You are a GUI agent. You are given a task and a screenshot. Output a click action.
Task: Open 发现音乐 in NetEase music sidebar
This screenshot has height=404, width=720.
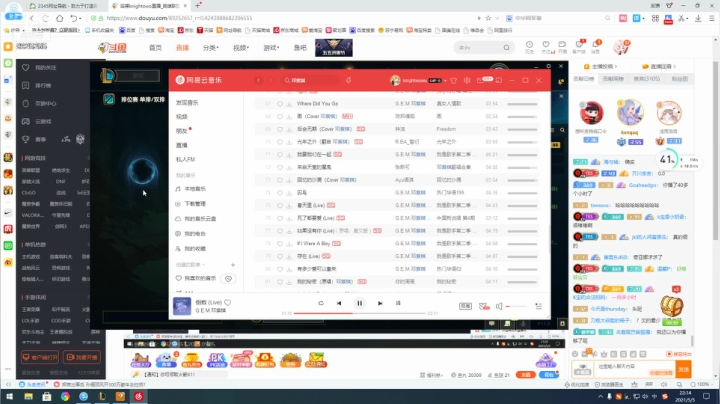[187, 103]
